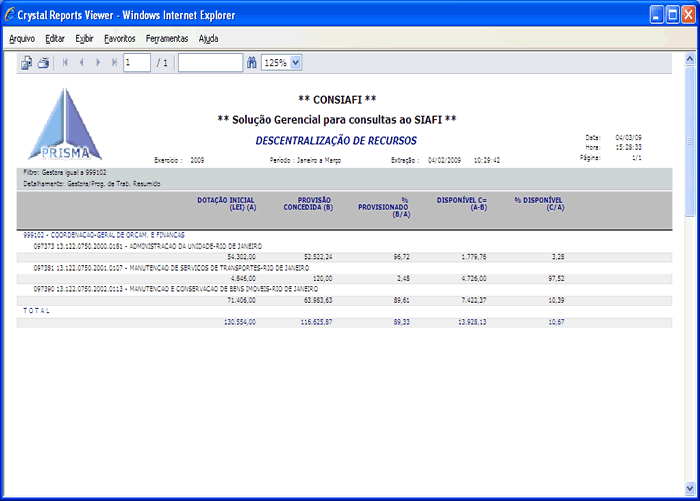Click the value 97,52
This screenshot has height=501, width=700.
(556, 278)
